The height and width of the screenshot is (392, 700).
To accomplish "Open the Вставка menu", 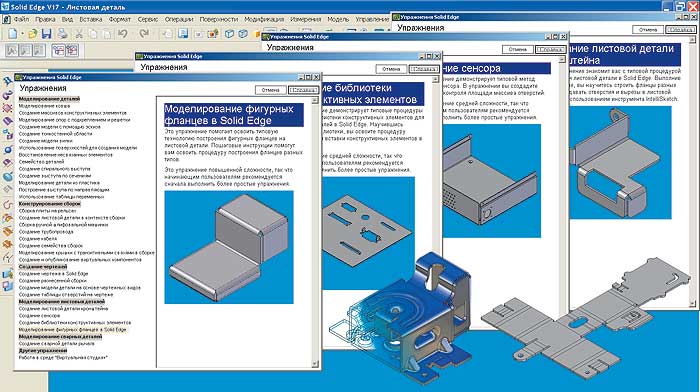I will [91, 20].
